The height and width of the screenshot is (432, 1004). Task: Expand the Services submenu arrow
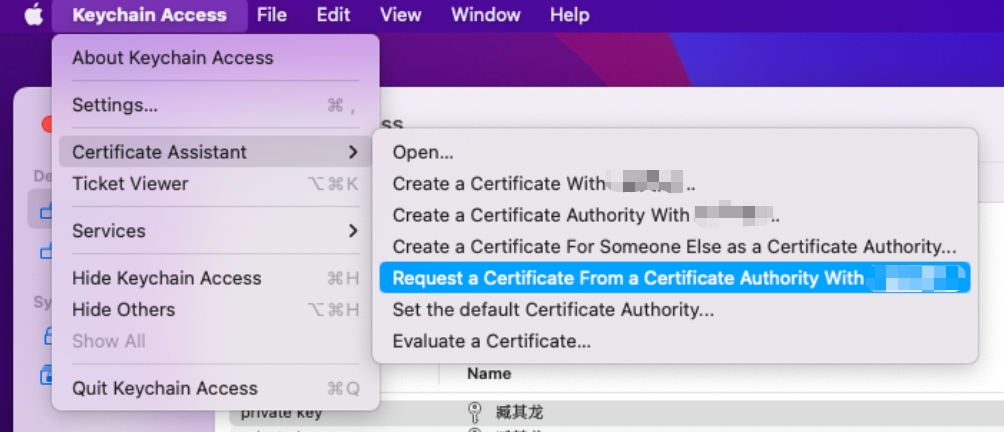point(352,231)
